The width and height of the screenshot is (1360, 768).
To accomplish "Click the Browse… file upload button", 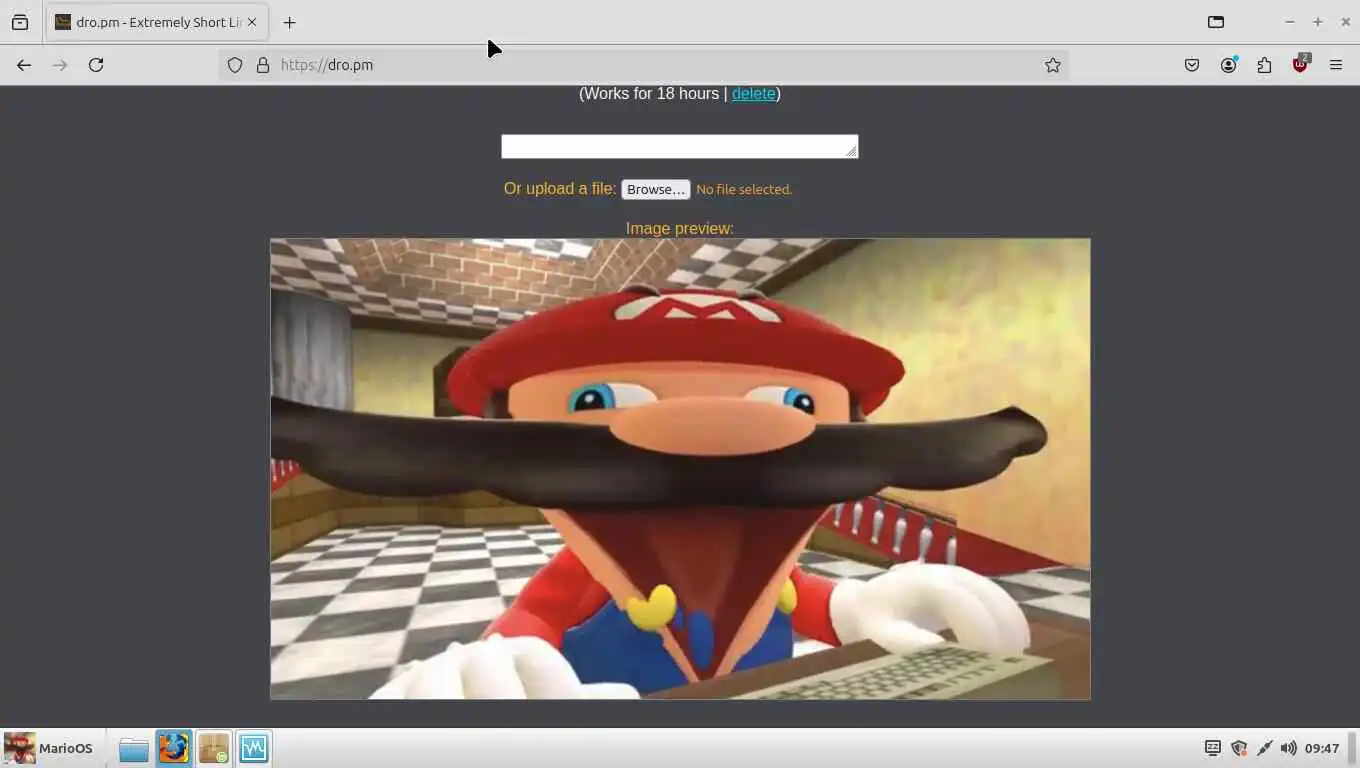I will coord(656,189).
